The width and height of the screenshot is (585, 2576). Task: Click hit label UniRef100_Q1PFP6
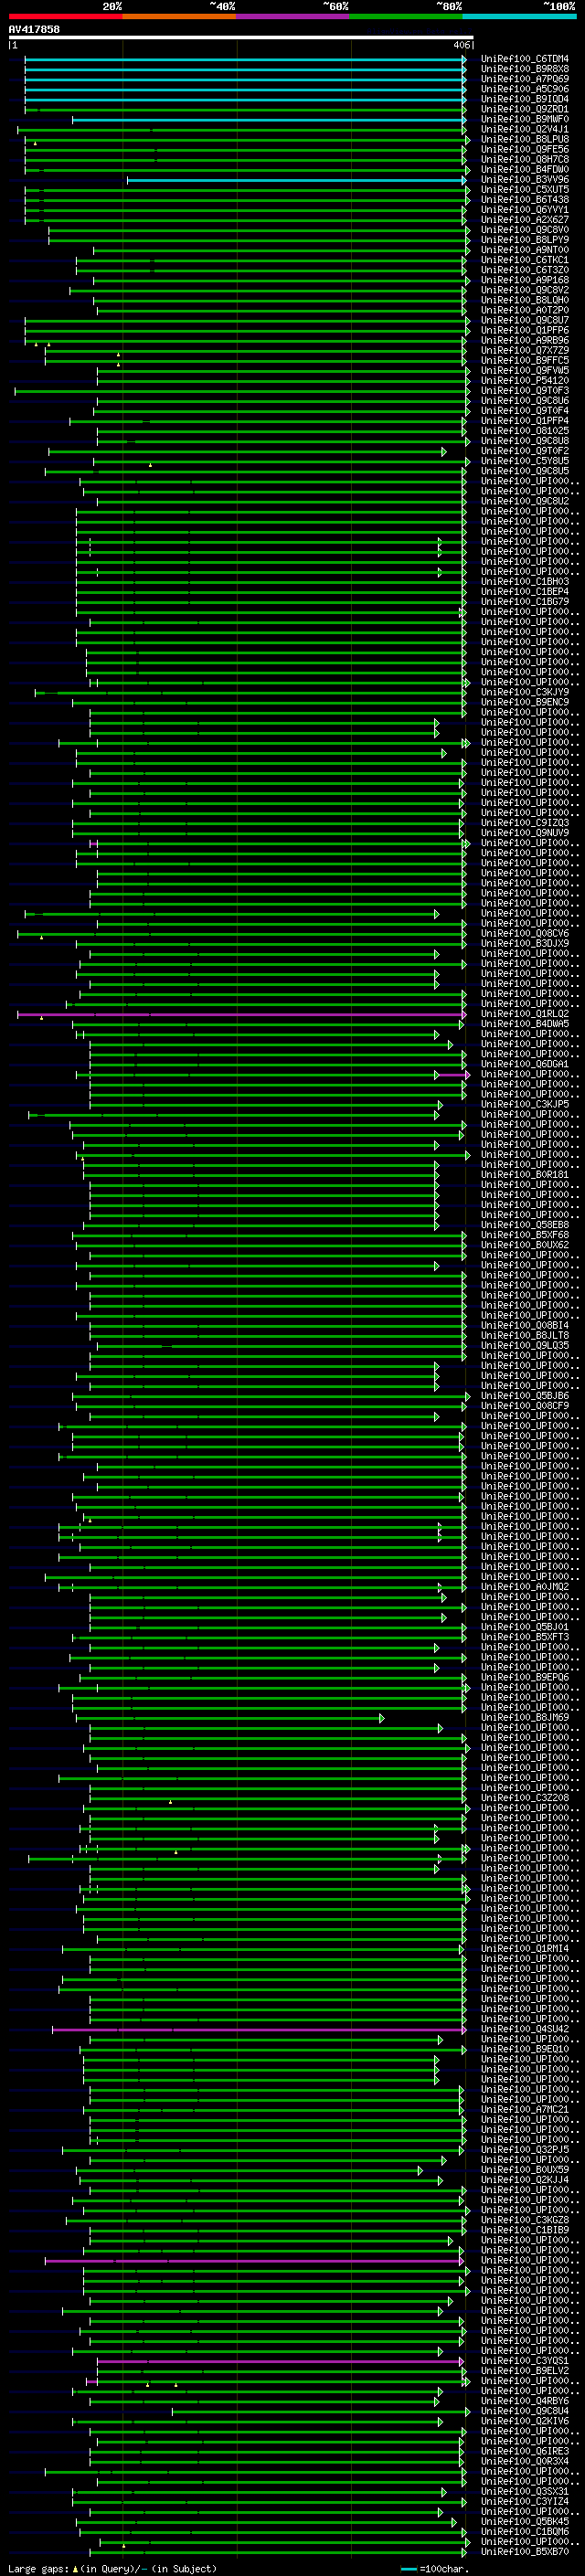click(524, 330)
